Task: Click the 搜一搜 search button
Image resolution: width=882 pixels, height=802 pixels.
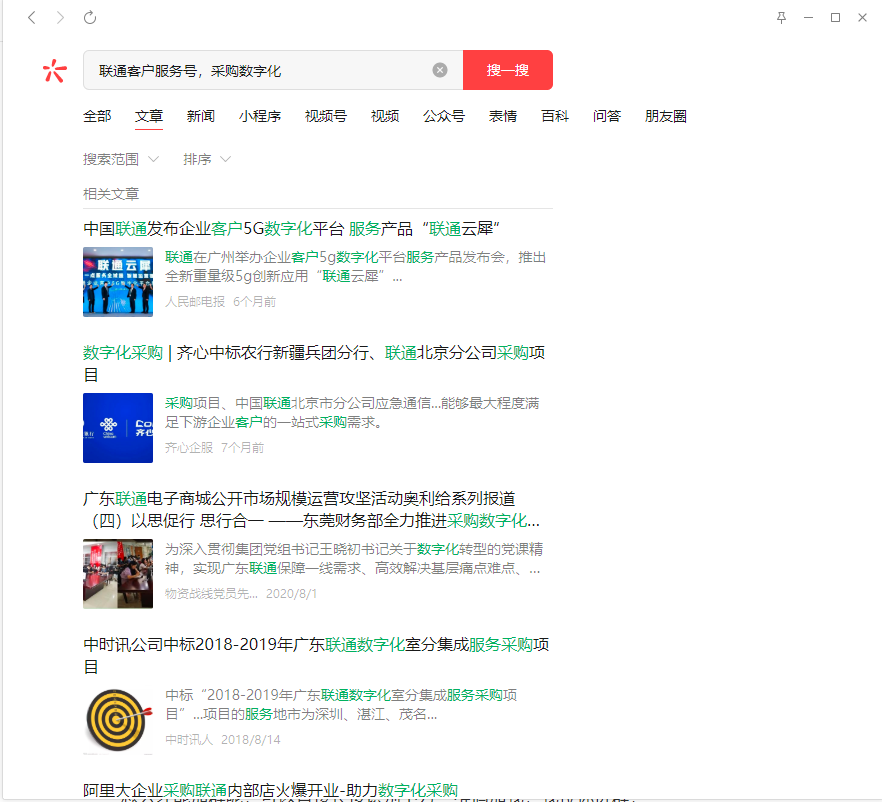Action: click(507, 70)
